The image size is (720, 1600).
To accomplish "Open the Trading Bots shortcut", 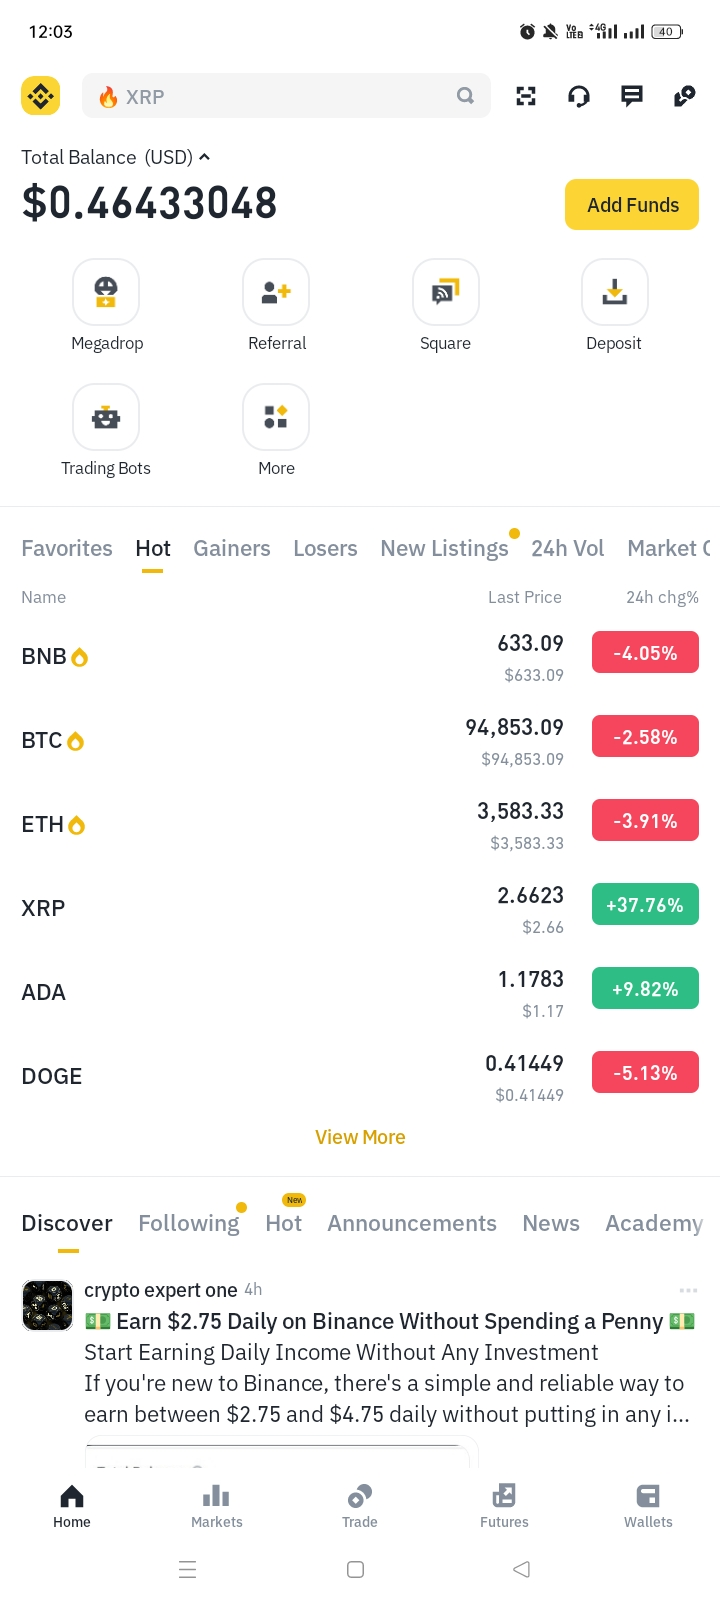I will (x=106, y=417).
